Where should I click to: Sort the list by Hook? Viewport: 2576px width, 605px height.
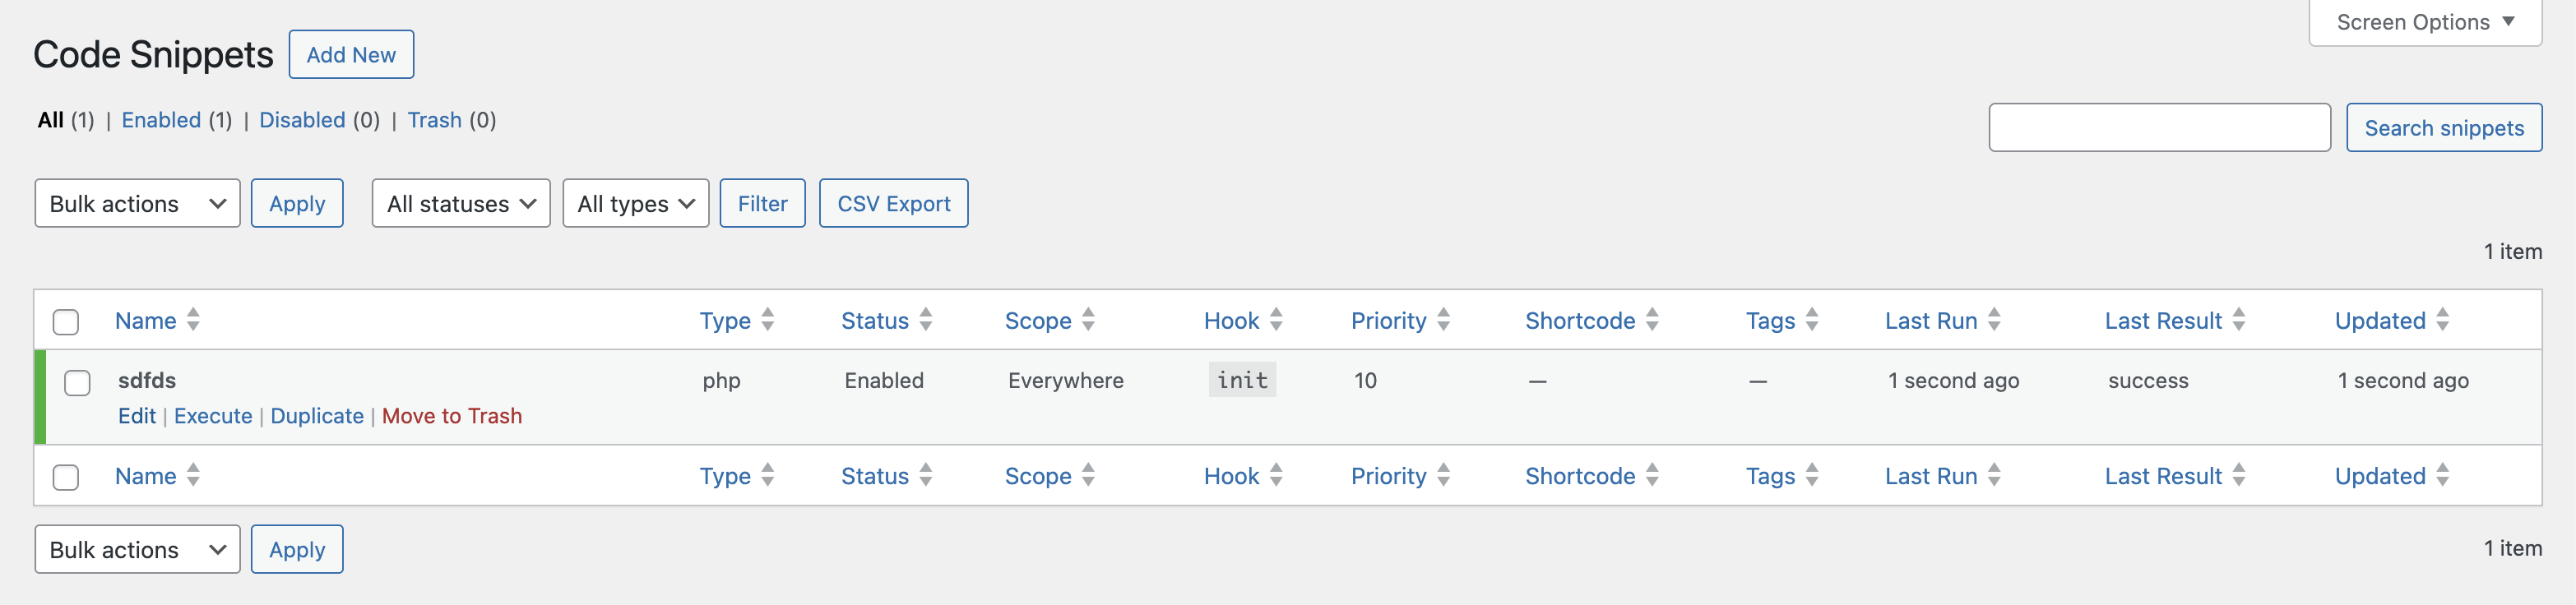[1230, 320]
